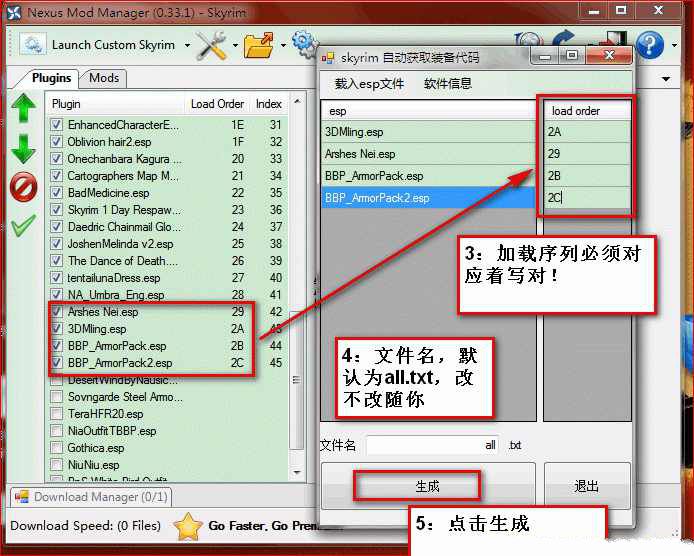Click the skyrim tool window title icon

point(328,58)
